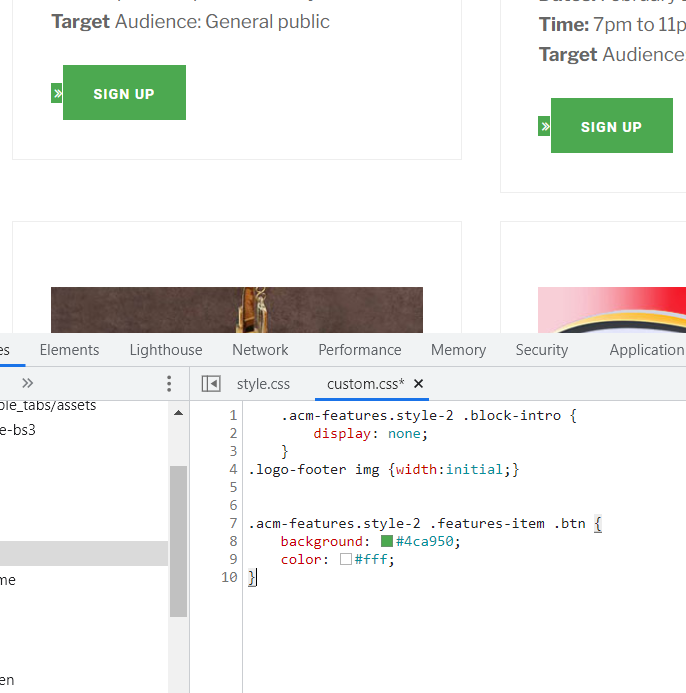Click the arrow icon beside right SIGN UP
This screenshot has height=693, width=686.
pyautogui.click(x=544, y=126)
